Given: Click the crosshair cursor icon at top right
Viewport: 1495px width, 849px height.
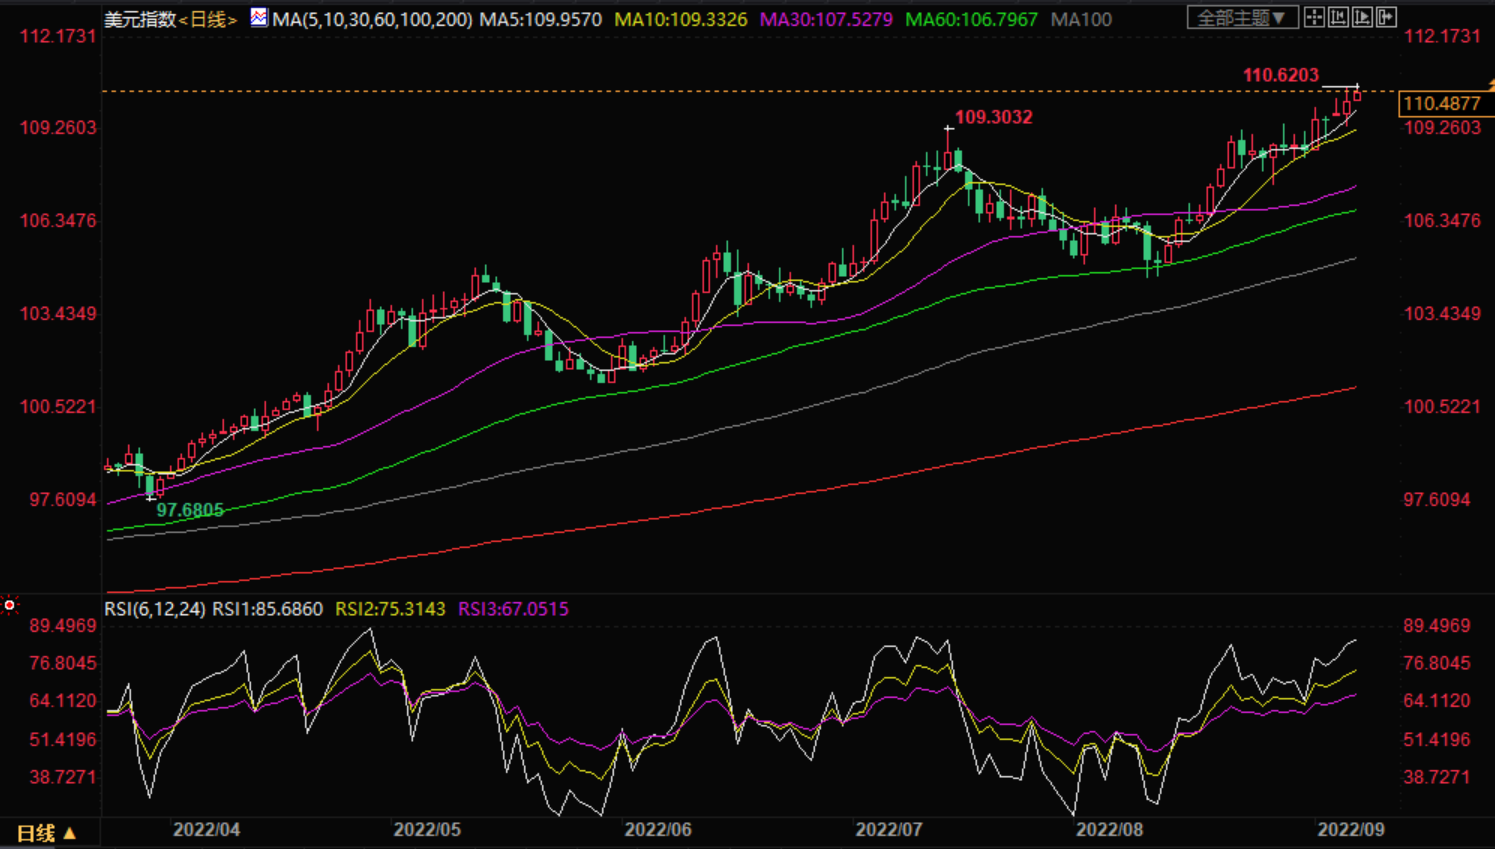Looking at the screenshot, I should (x=1314, y=17).
